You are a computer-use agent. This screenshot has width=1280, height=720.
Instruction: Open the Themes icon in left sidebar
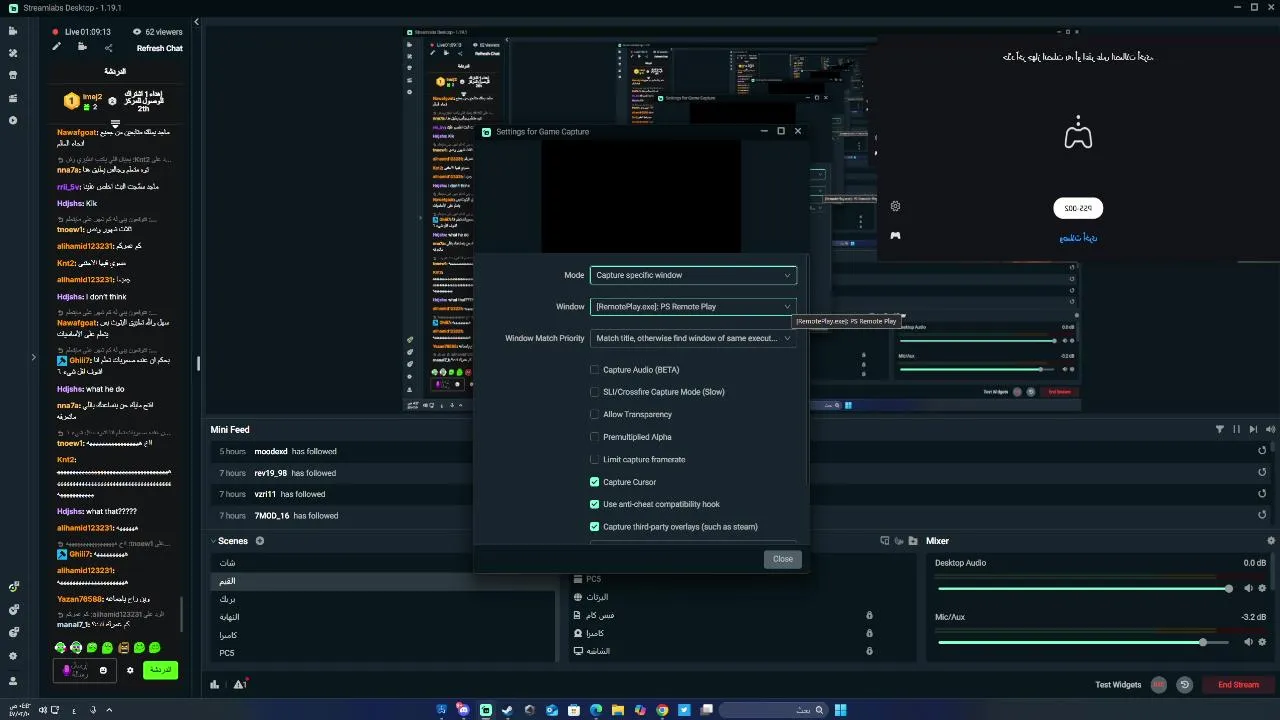(x=13, y=54)
